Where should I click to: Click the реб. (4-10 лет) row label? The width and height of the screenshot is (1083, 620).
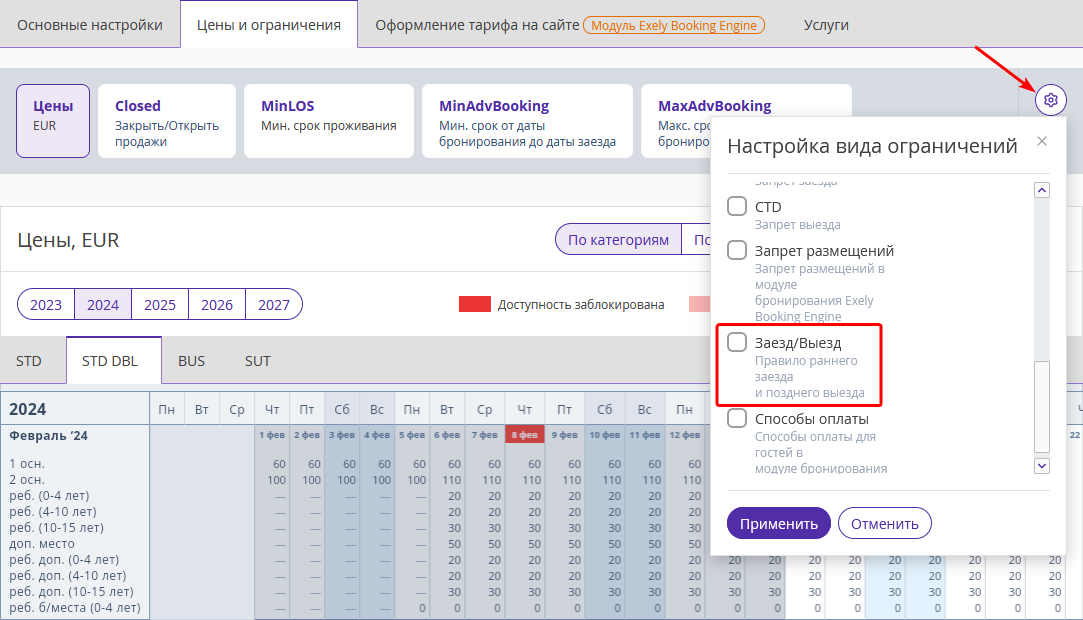(x=53, y=512)
